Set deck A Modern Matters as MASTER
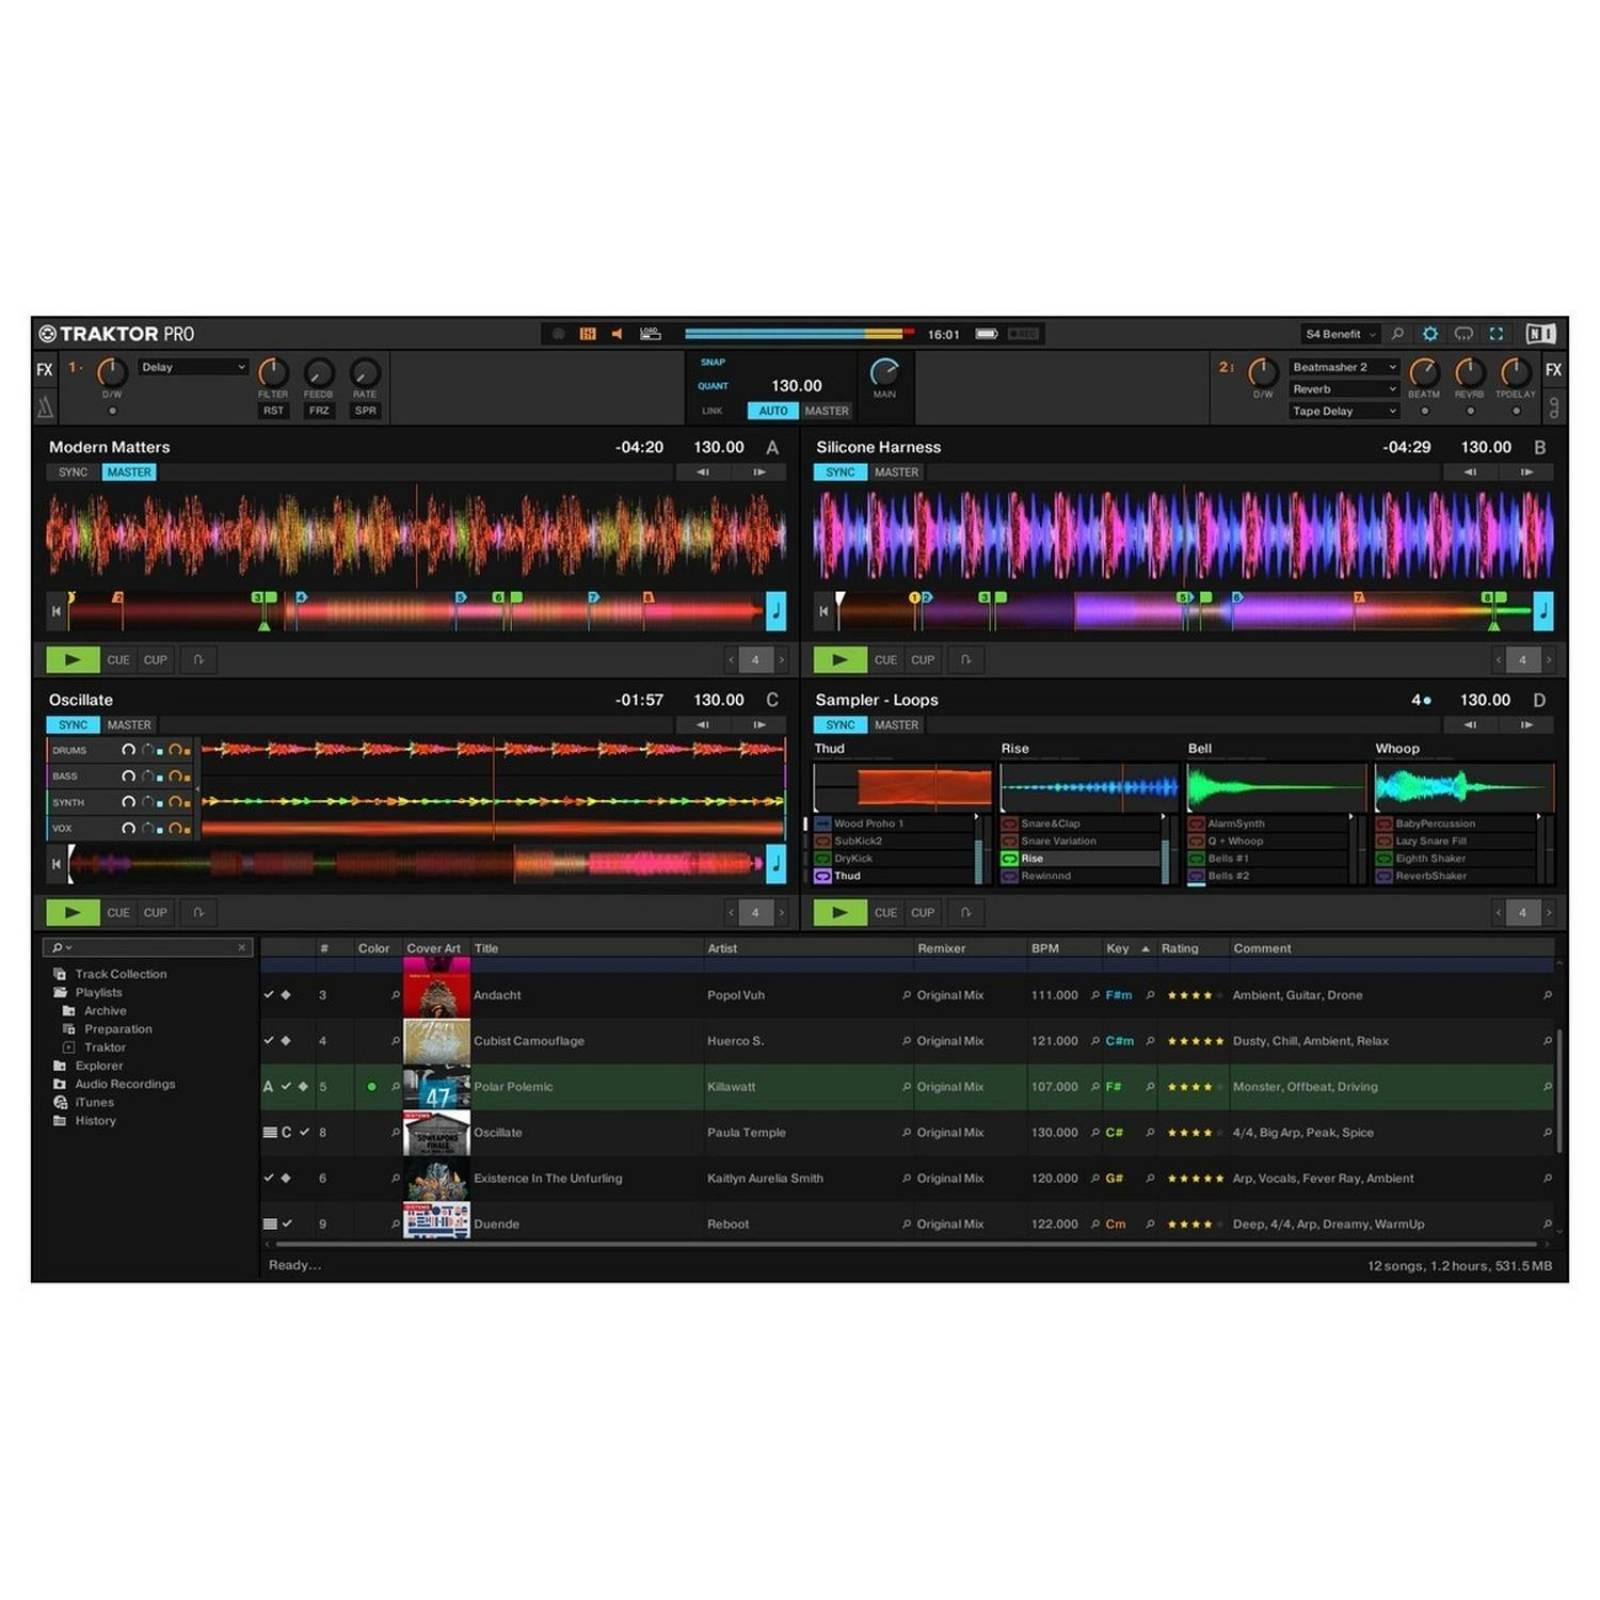The image size is (1600, 1600). pyautogui.click(x=128, y=472)
